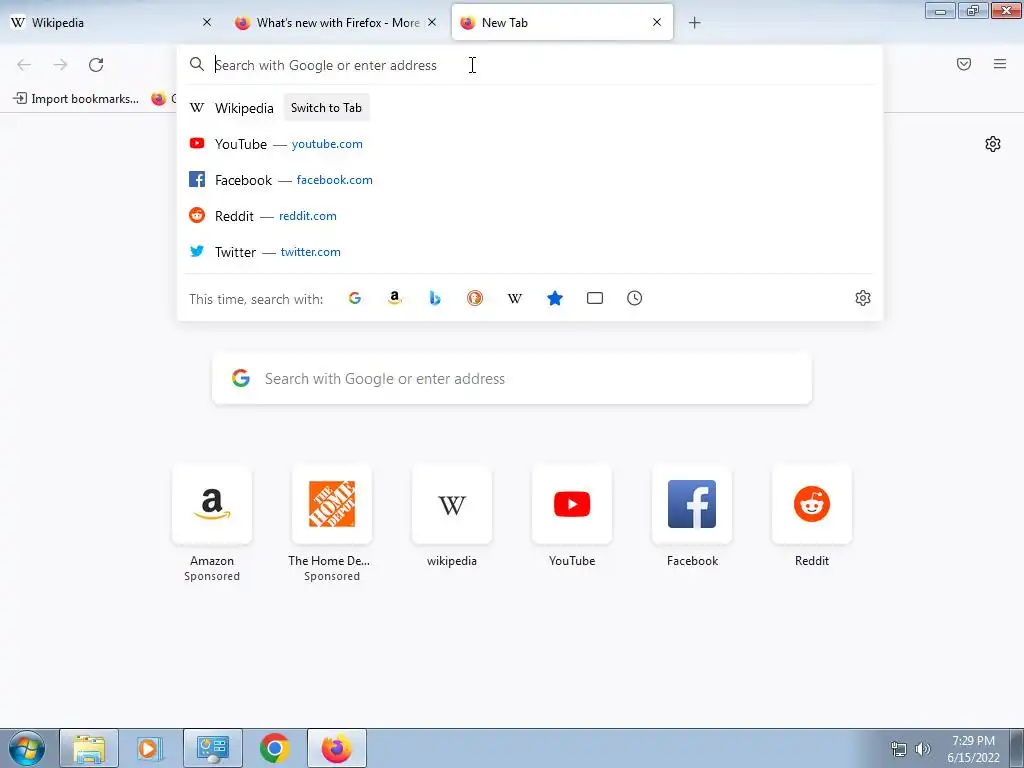This screenshot has height=768, width=1024.
Task: Click Import bookmarks in bookmarks toolbar
Action: (x=76, y=99)
